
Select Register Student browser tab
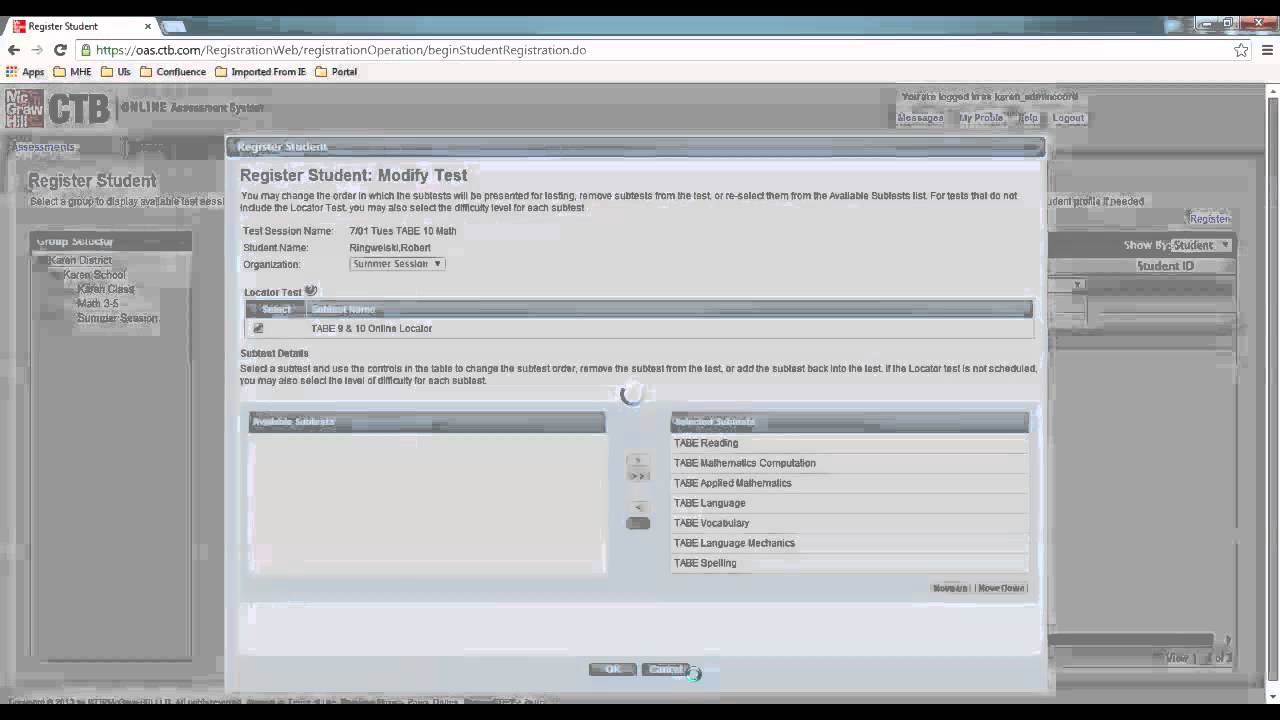(x=80, y=26)
